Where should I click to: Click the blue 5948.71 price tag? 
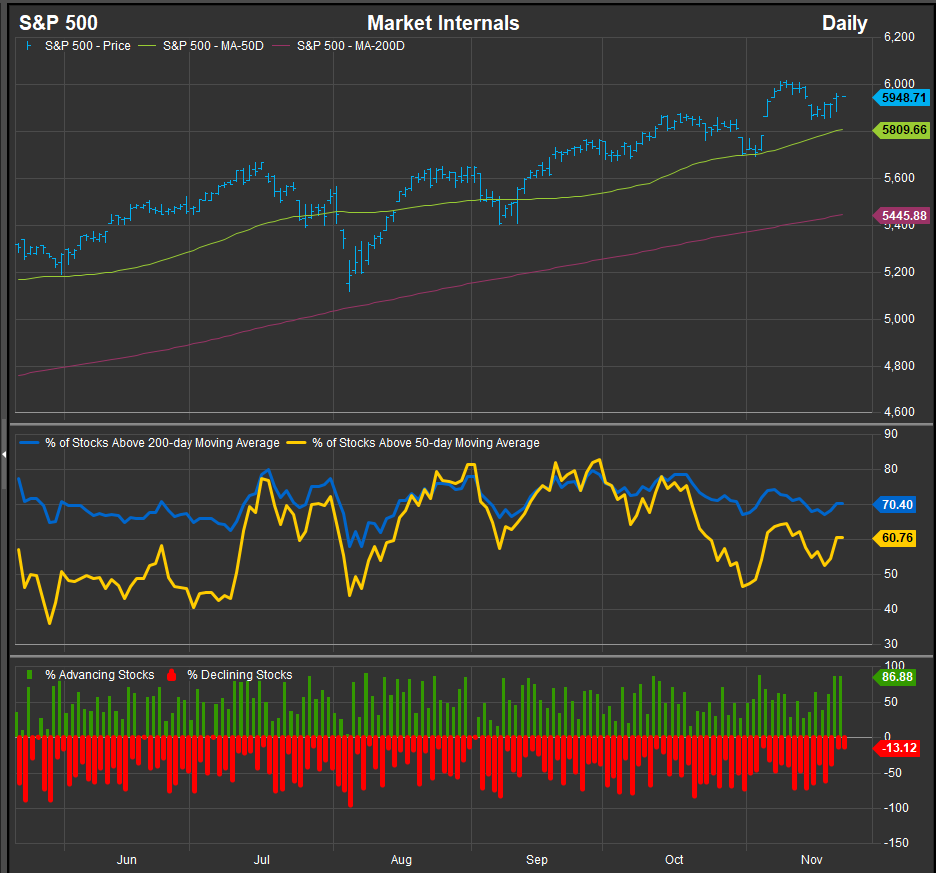click(902, 98)
